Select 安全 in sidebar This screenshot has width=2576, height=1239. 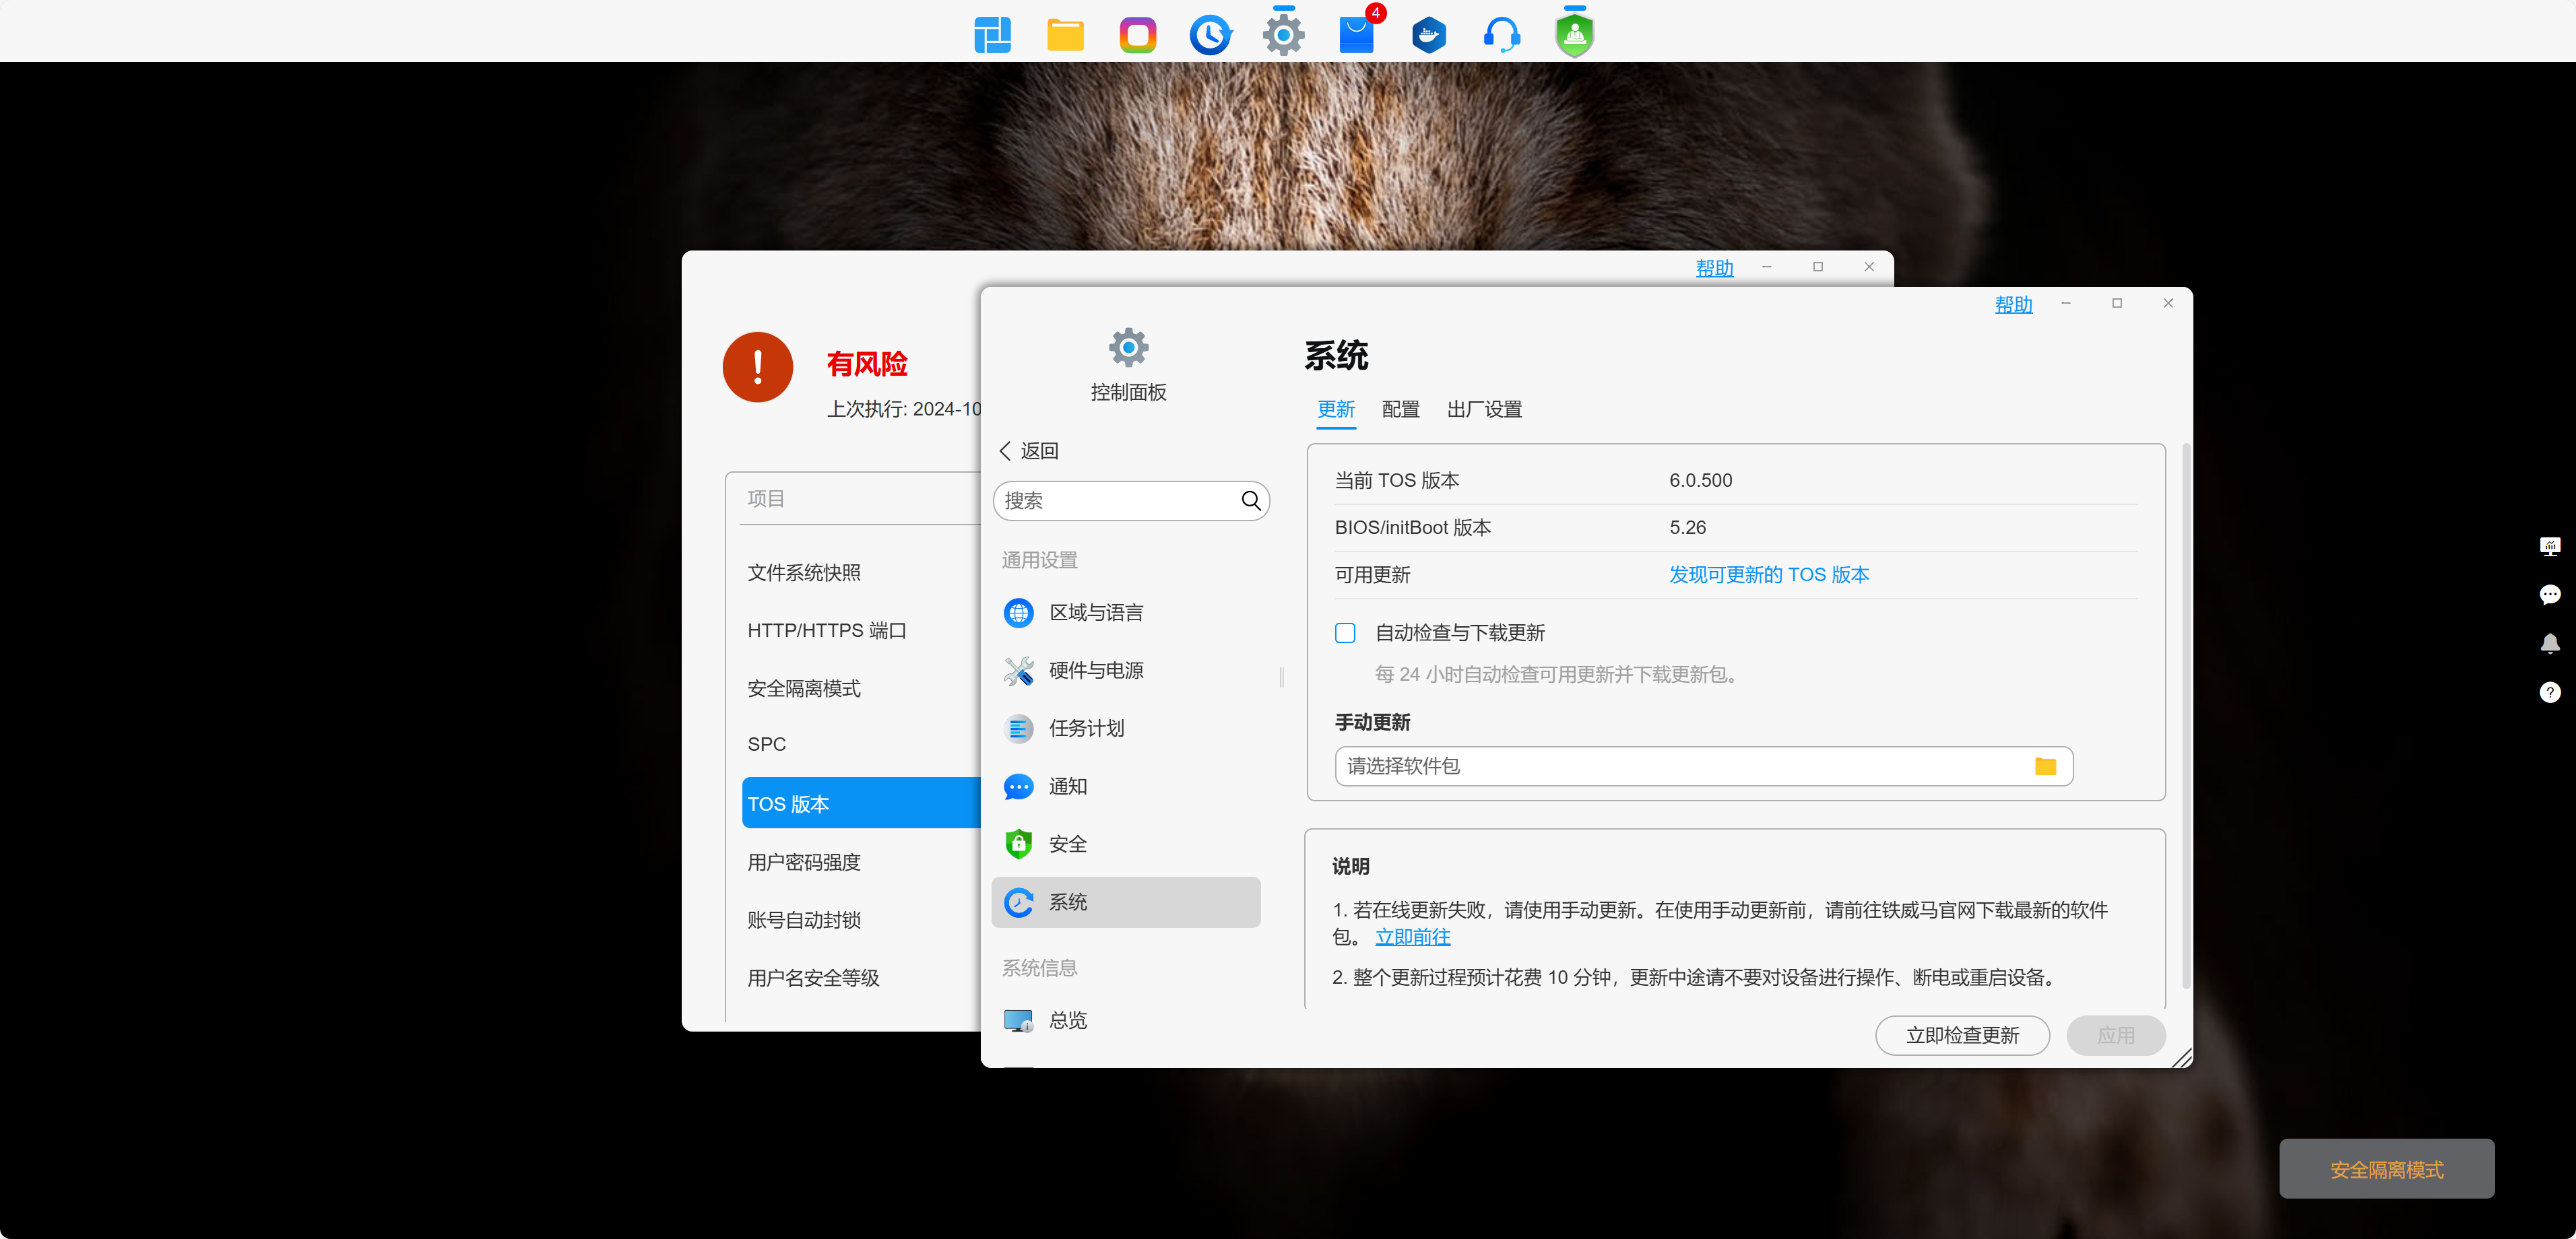click(x=1125, y=844)
